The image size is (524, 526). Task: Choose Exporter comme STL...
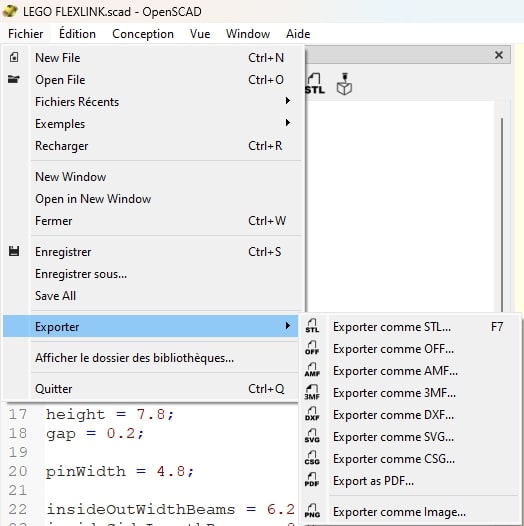coord(410,326)
